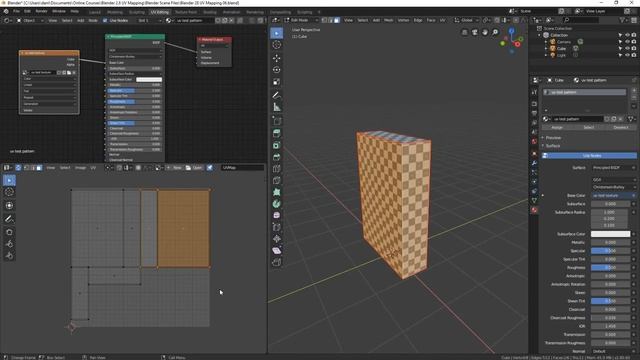Select the Extrude Region tool

[x=277, y=133]
